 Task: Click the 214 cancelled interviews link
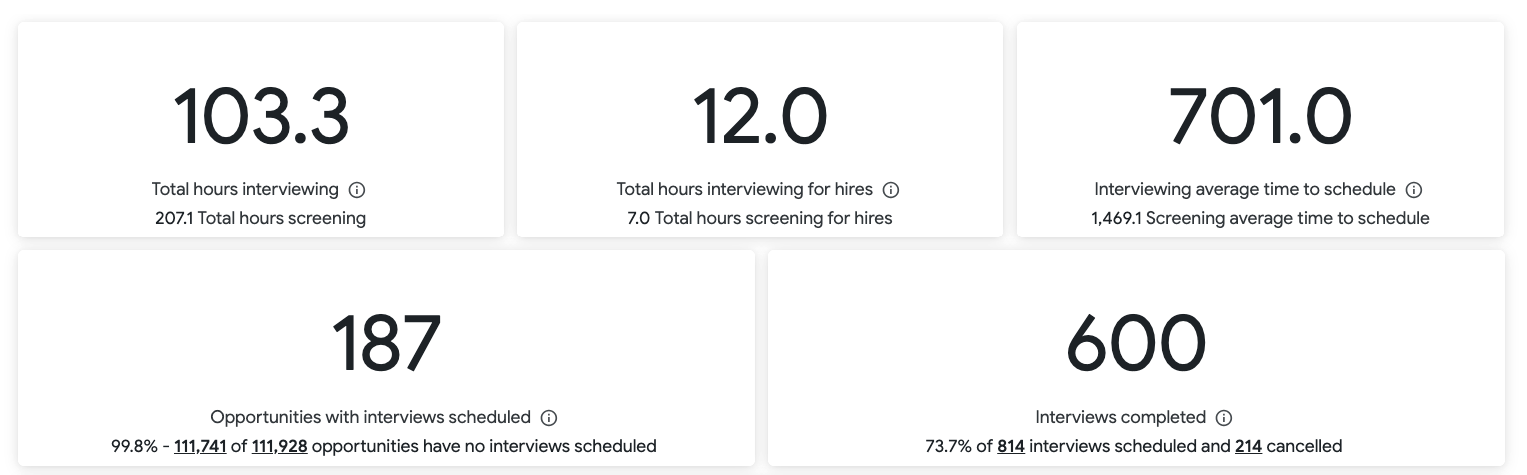pyautogui.click(x=1248, y=446)
